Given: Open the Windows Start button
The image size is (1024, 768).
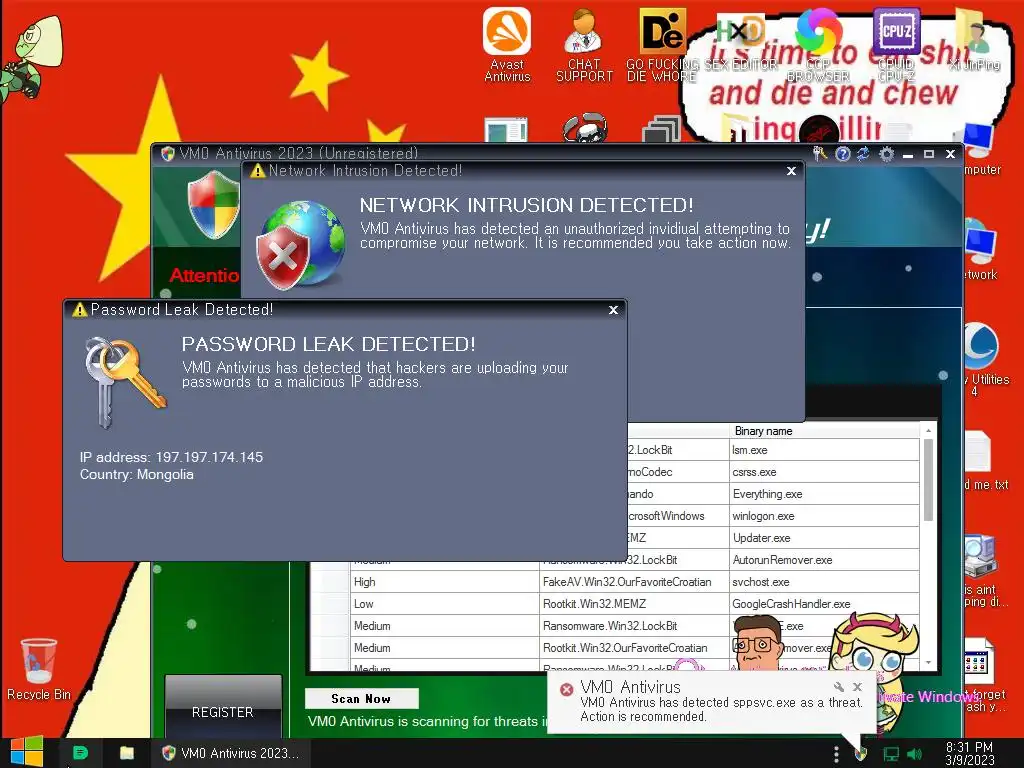Looking at the screenshot, I should [x=27, y=752].
